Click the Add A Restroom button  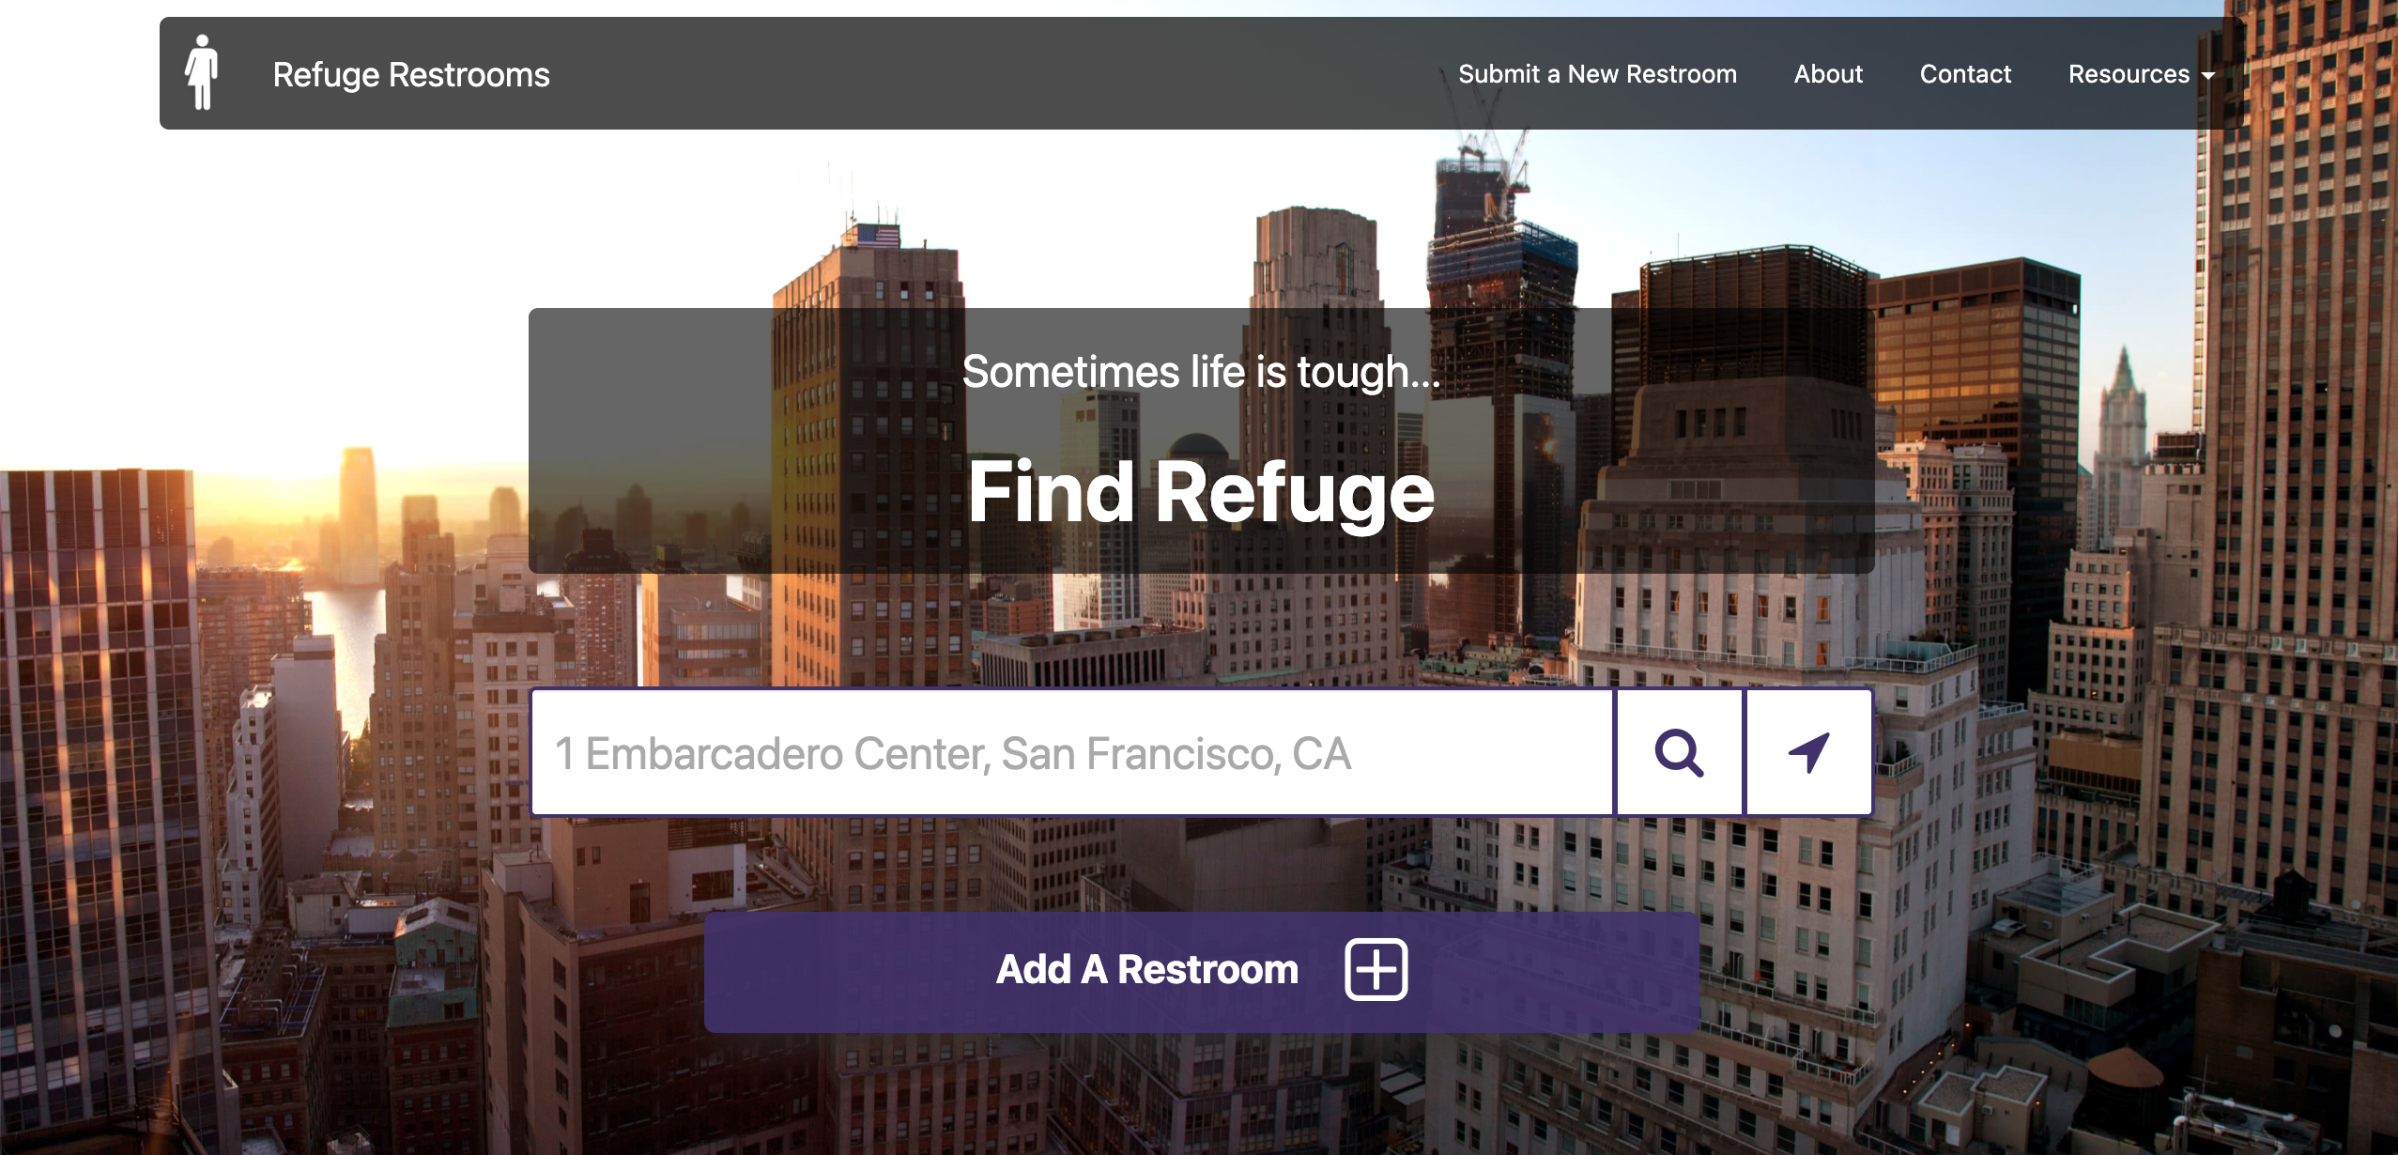click(1202, 971)
